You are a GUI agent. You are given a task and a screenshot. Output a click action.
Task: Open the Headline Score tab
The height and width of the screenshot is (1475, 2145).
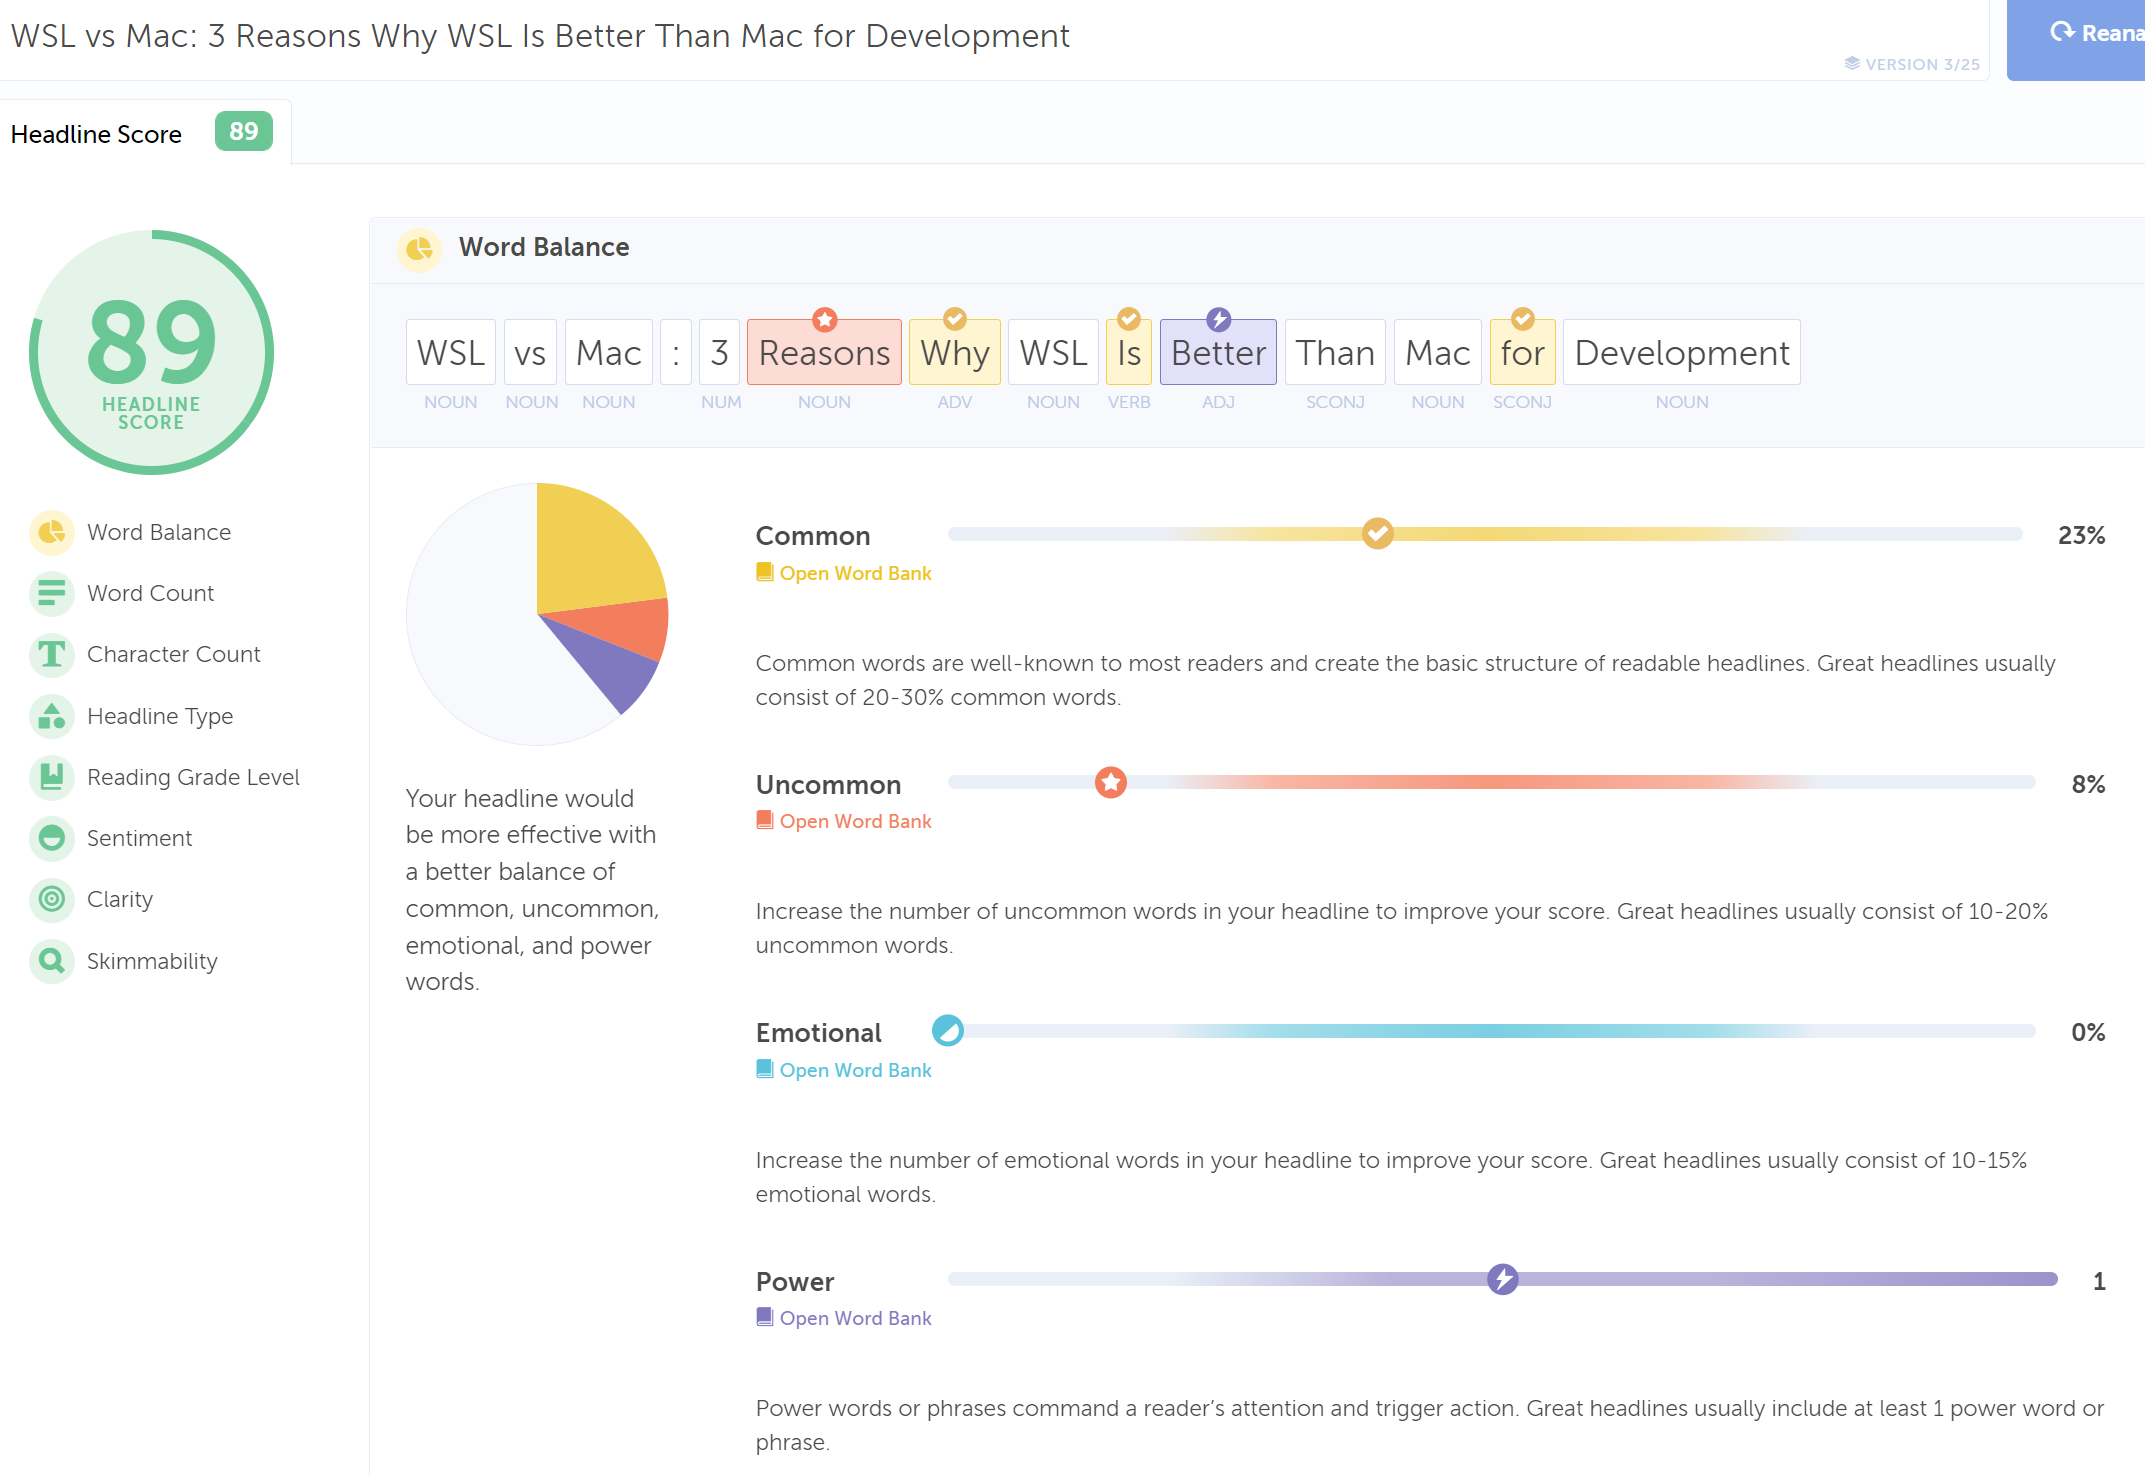145,132
